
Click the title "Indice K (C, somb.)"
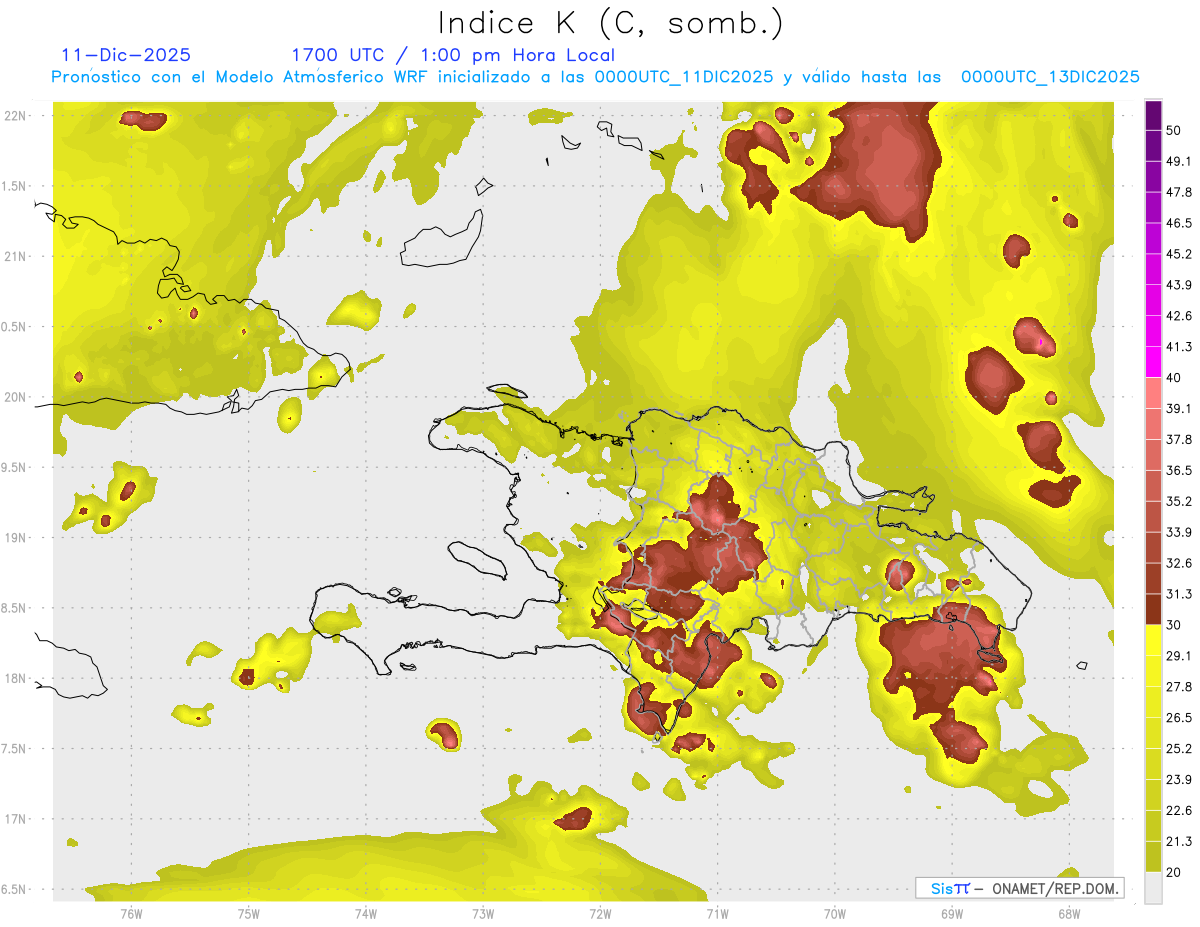611,23
